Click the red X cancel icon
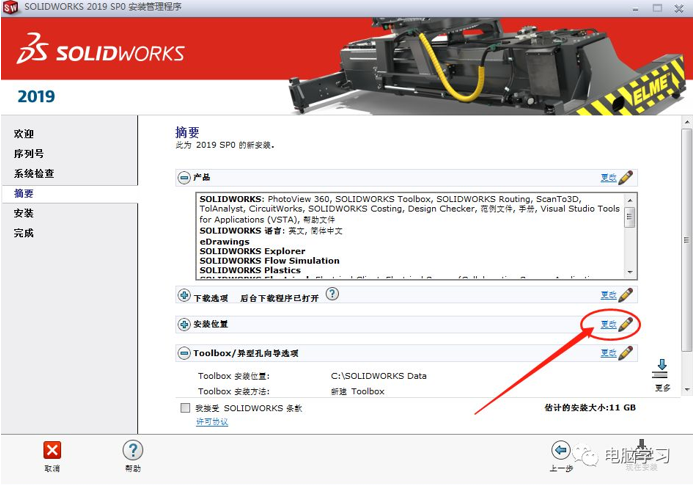The image size is (693, 485). point(52,451)
